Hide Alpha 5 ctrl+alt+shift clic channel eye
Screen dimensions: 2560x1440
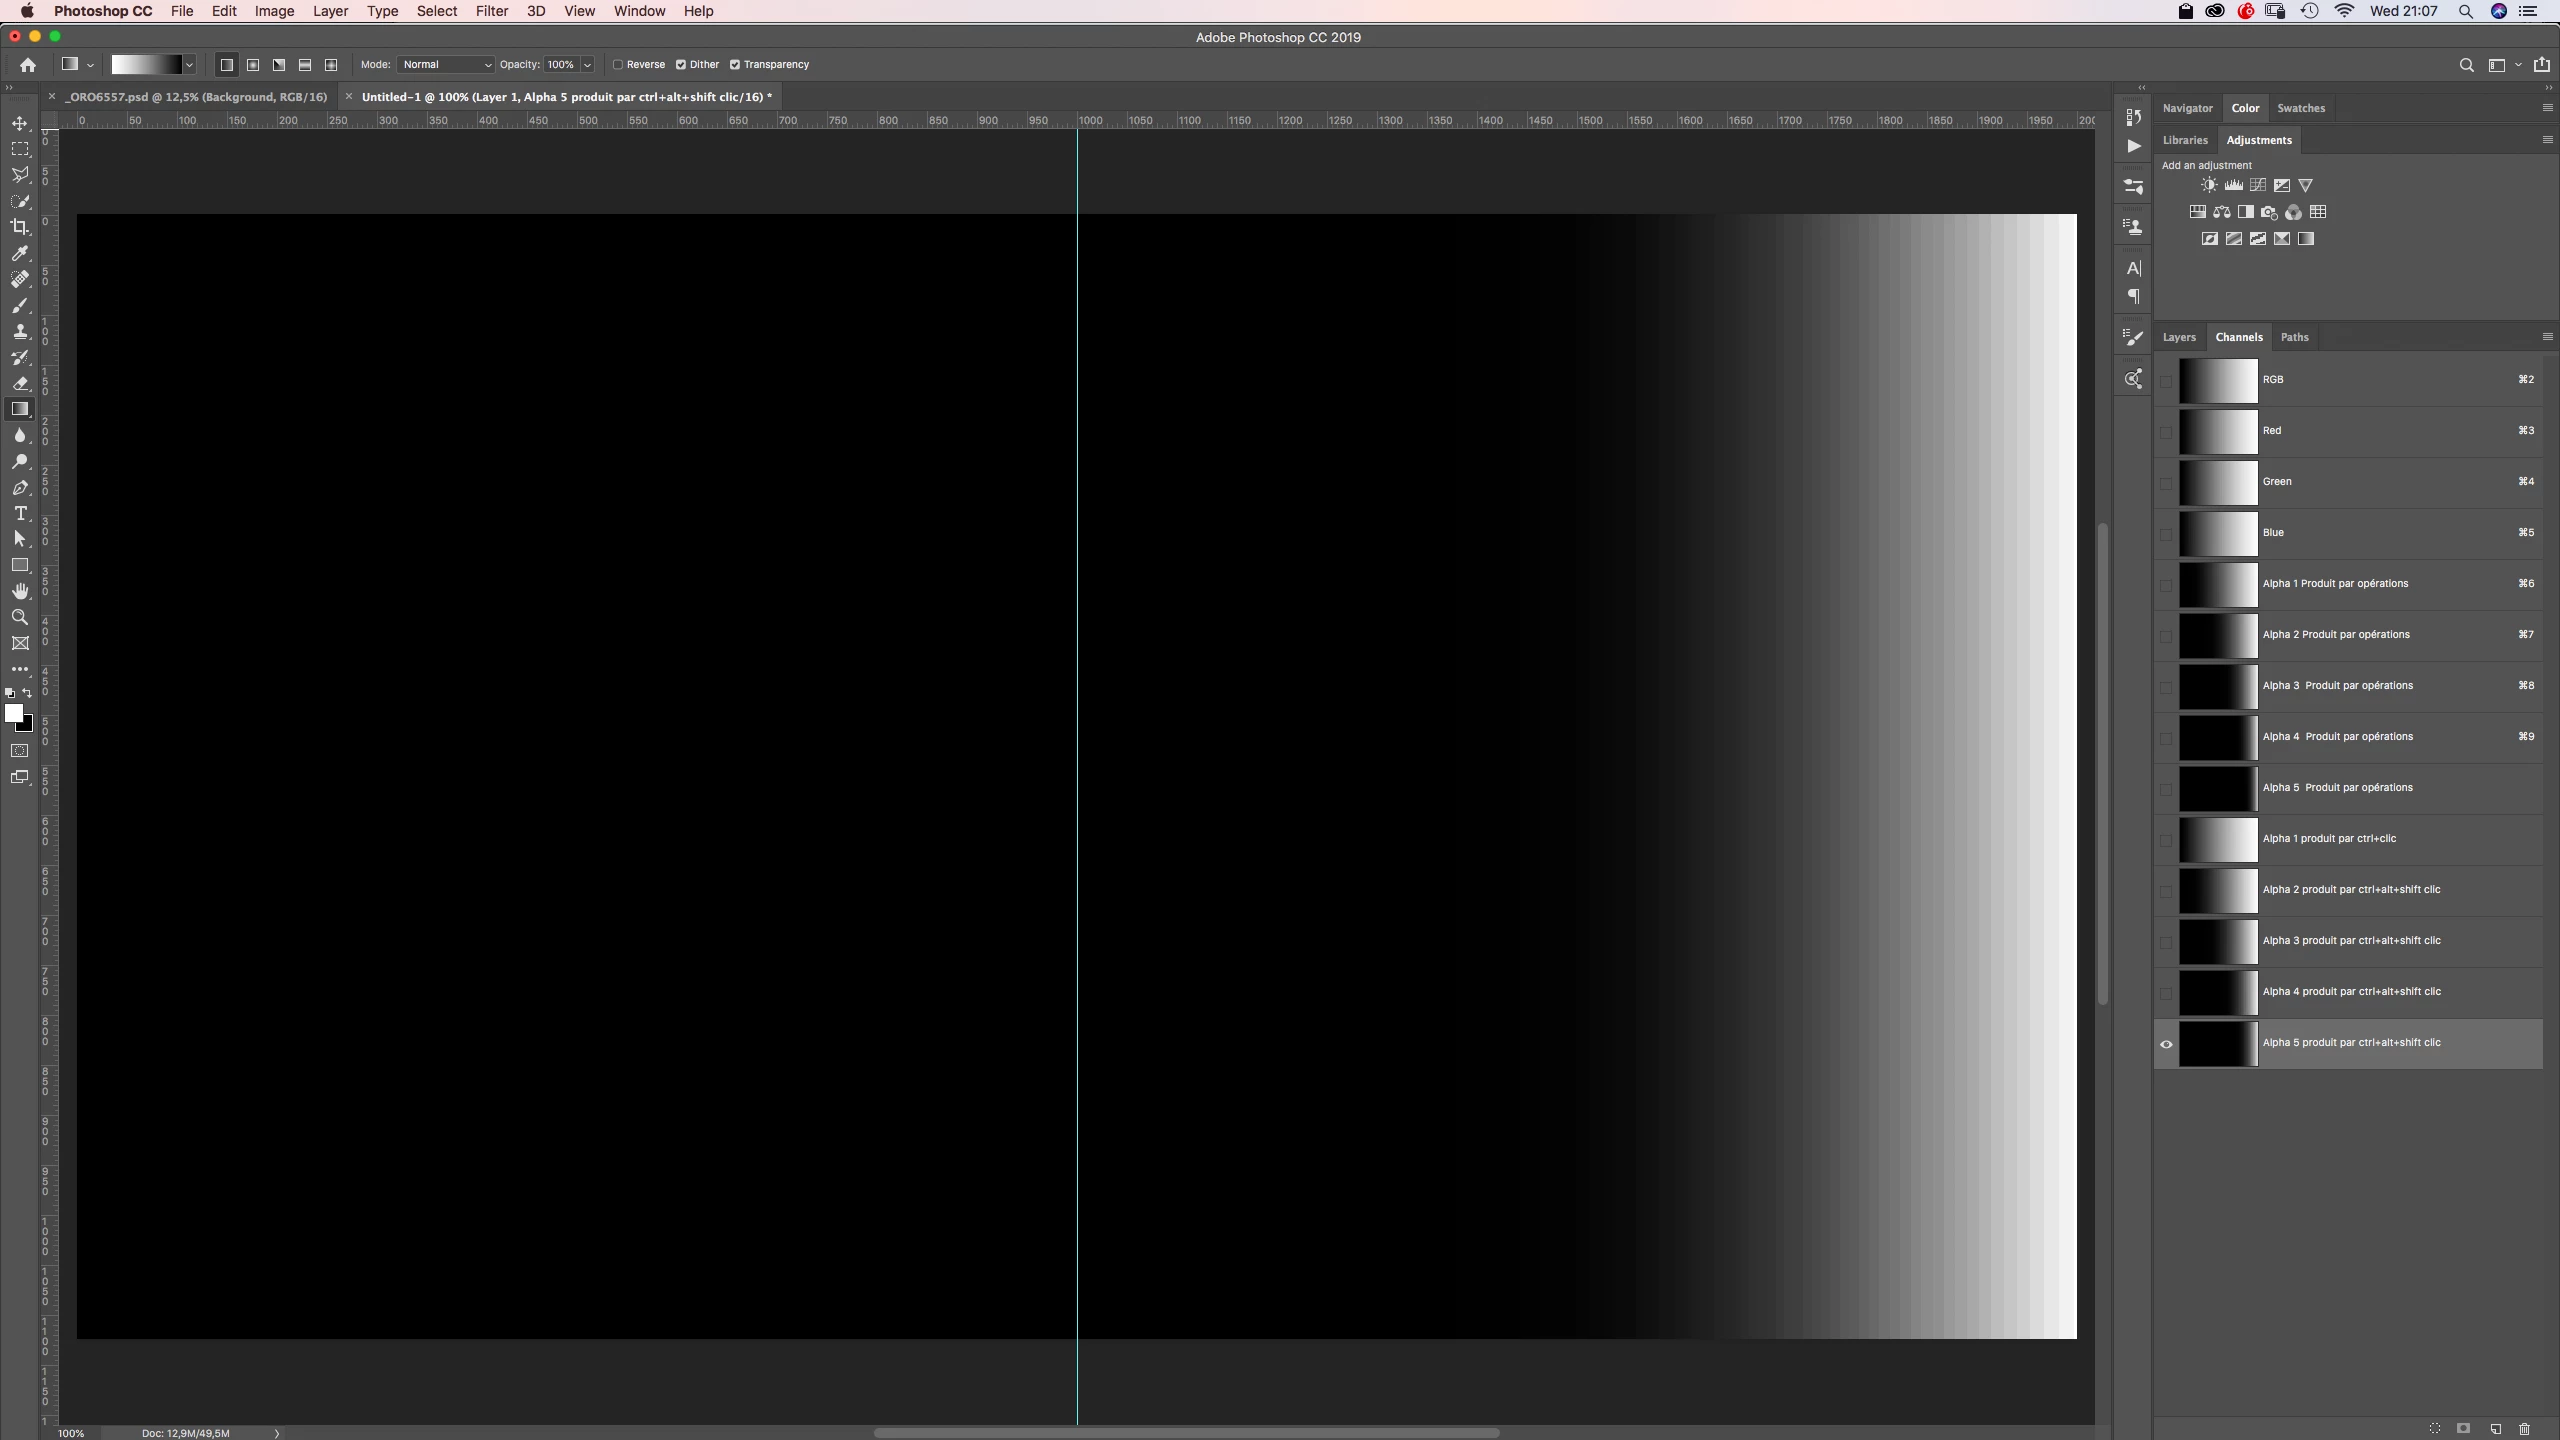point(2166,1044)
